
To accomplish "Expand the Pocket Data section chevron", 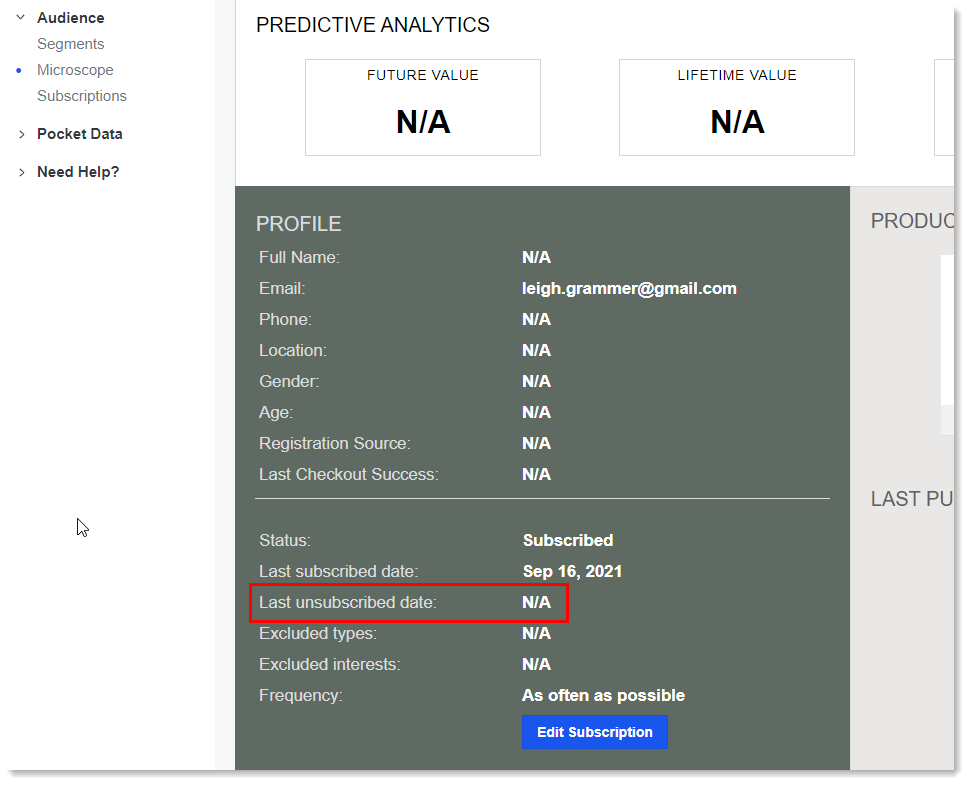I will (22, 134).
